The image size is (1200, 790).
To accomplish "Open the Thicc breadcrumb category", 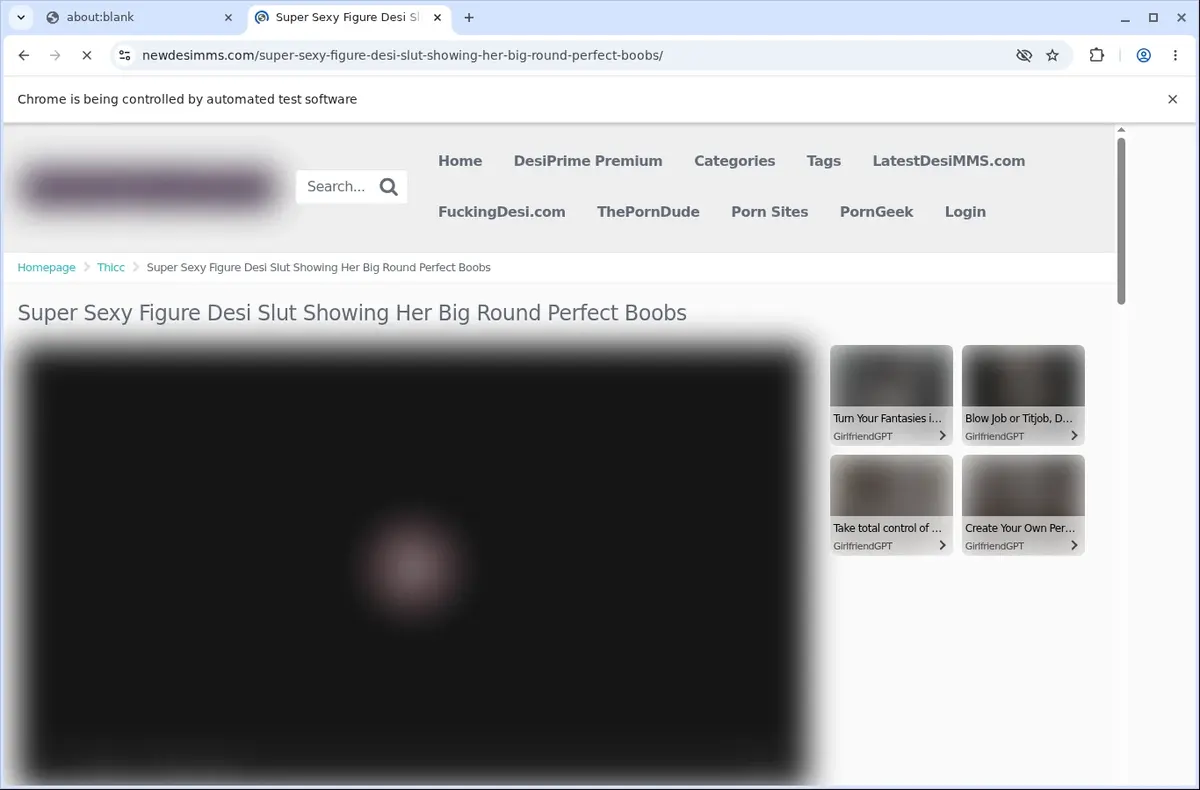I will [111, 267].
